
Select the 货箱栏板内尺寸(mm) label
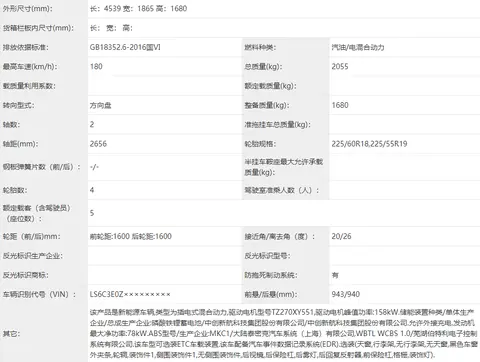[38, 28]
